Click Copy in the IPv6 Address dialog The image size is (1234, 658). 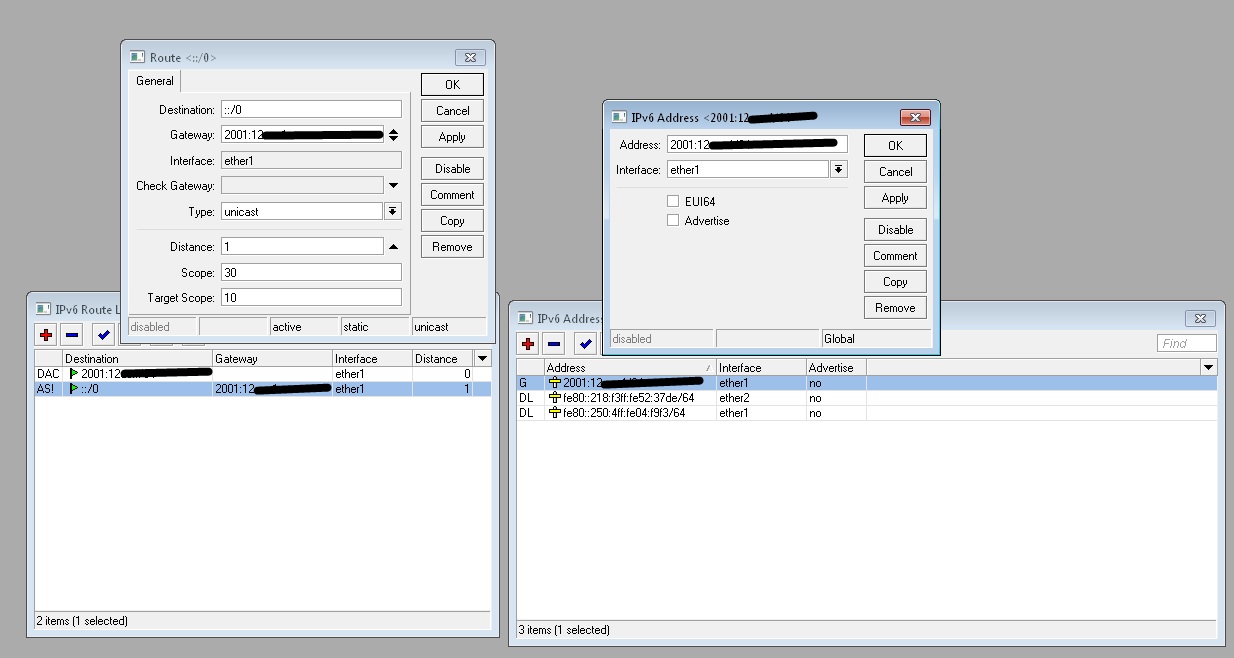[x=896, y=281]
